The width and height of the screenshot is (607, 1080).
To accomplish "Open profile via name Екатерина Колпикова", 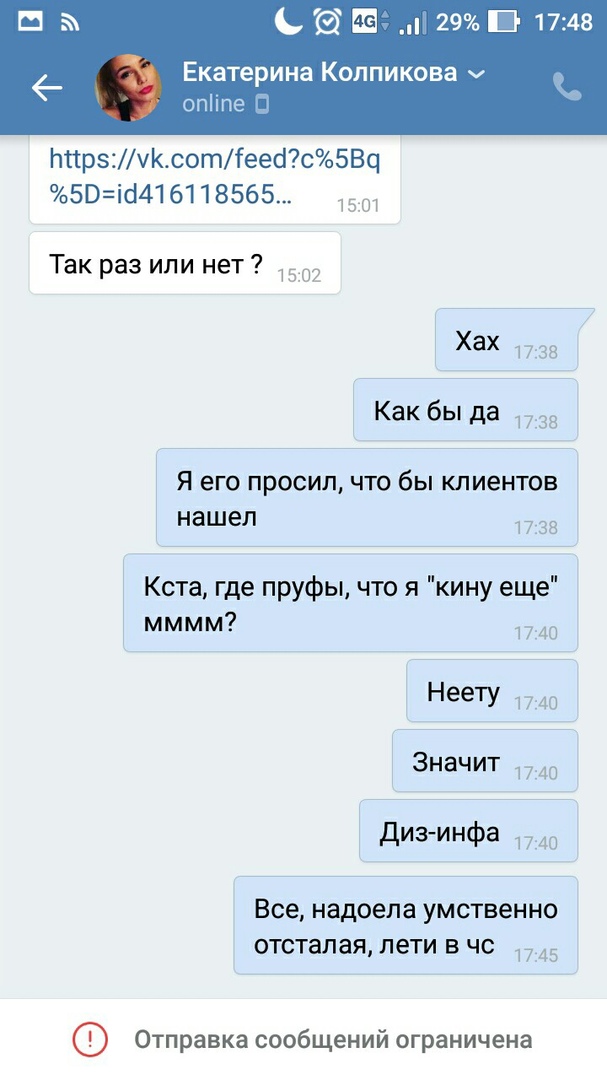I will [320, 72].
